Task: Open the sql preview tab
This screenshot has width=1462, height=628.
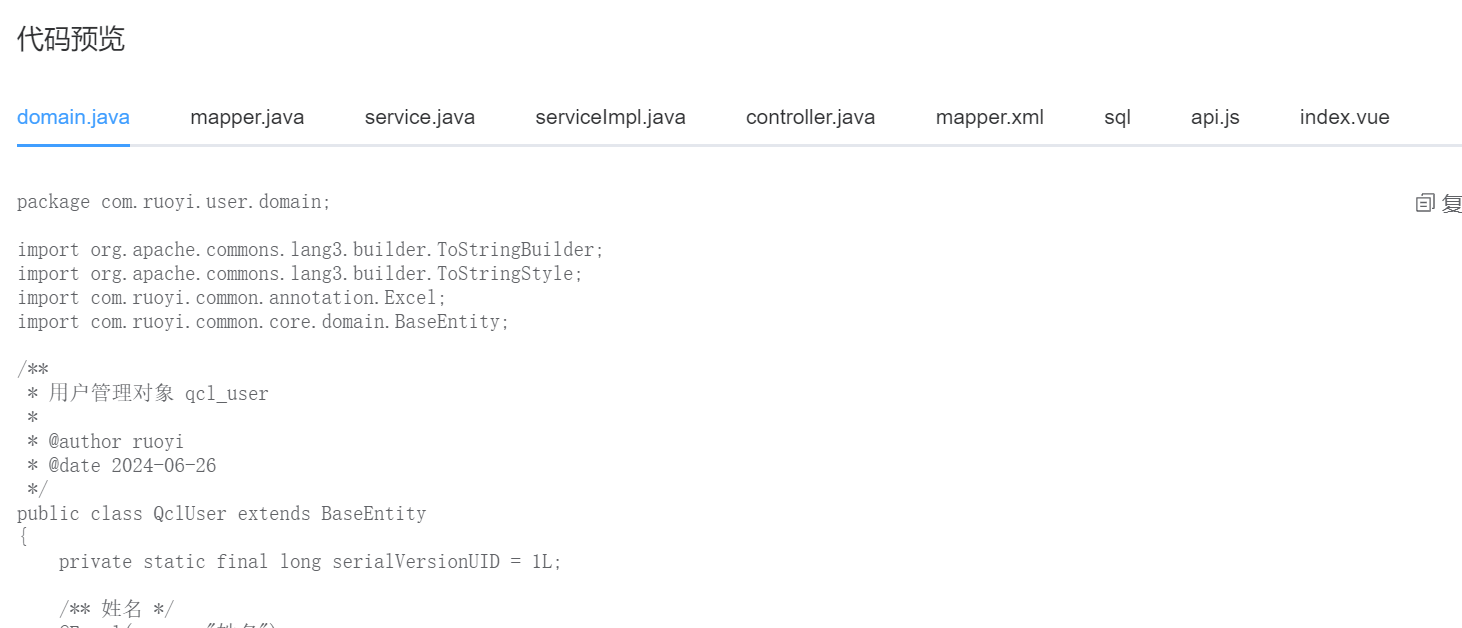Action: tap(1117, 117)
